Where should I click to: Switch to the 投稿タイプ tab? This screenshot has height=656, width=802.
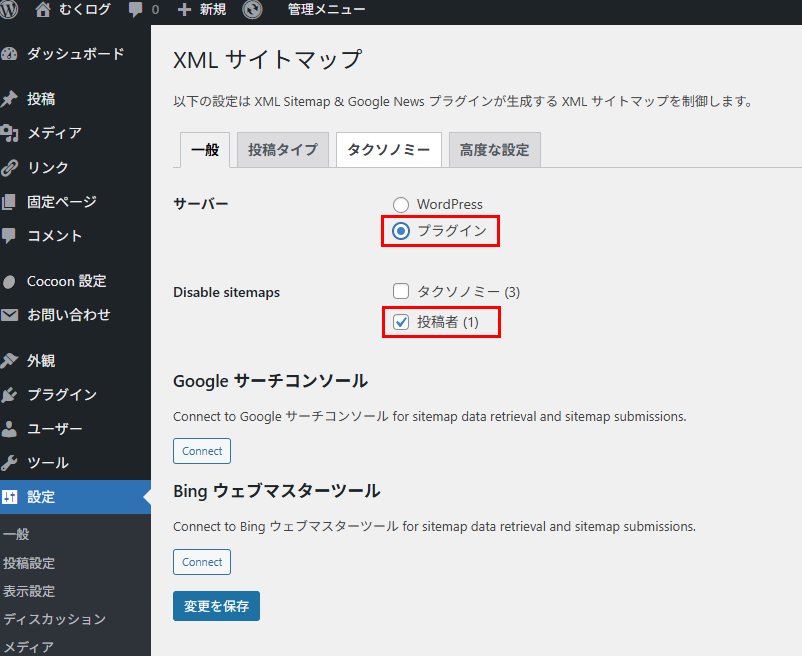[283, 150]
